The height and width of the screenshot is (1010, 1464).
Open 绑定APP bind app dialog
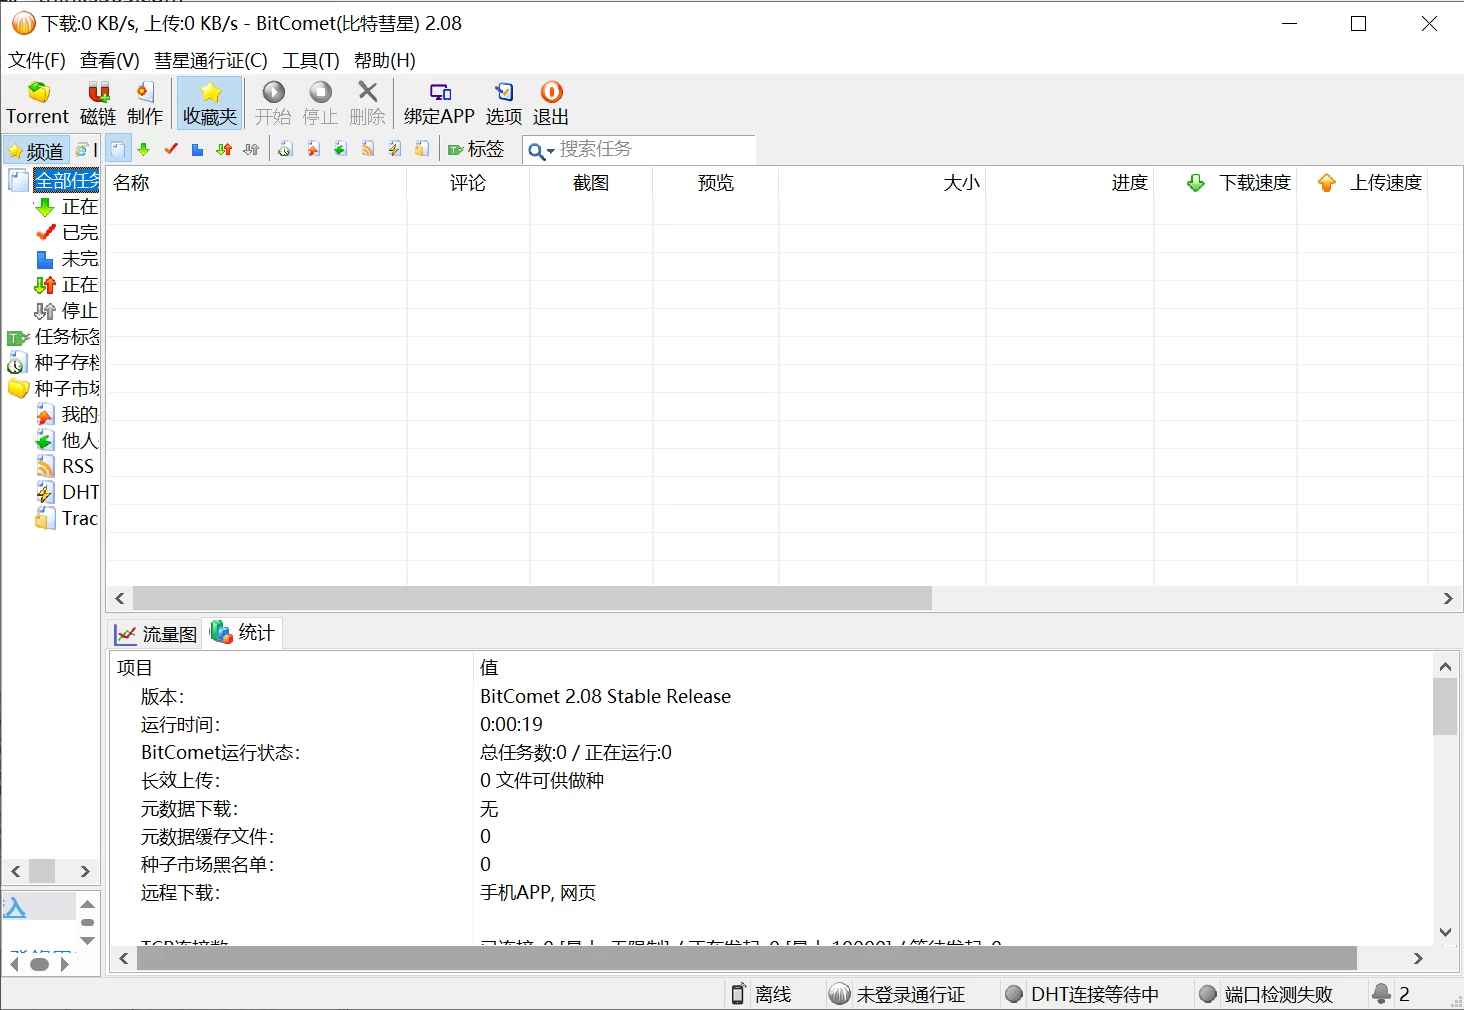[x=439, y=103]
